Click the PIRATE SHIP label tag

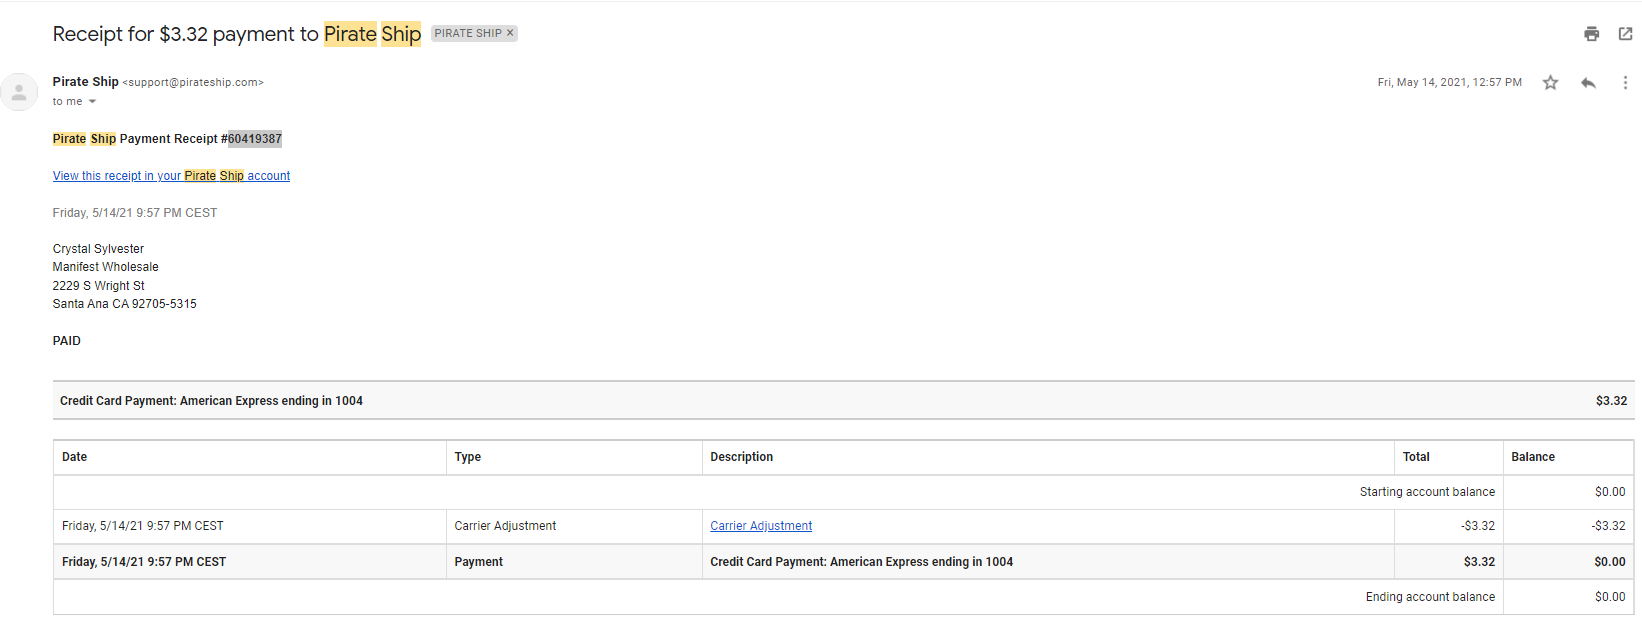[468, 33]
